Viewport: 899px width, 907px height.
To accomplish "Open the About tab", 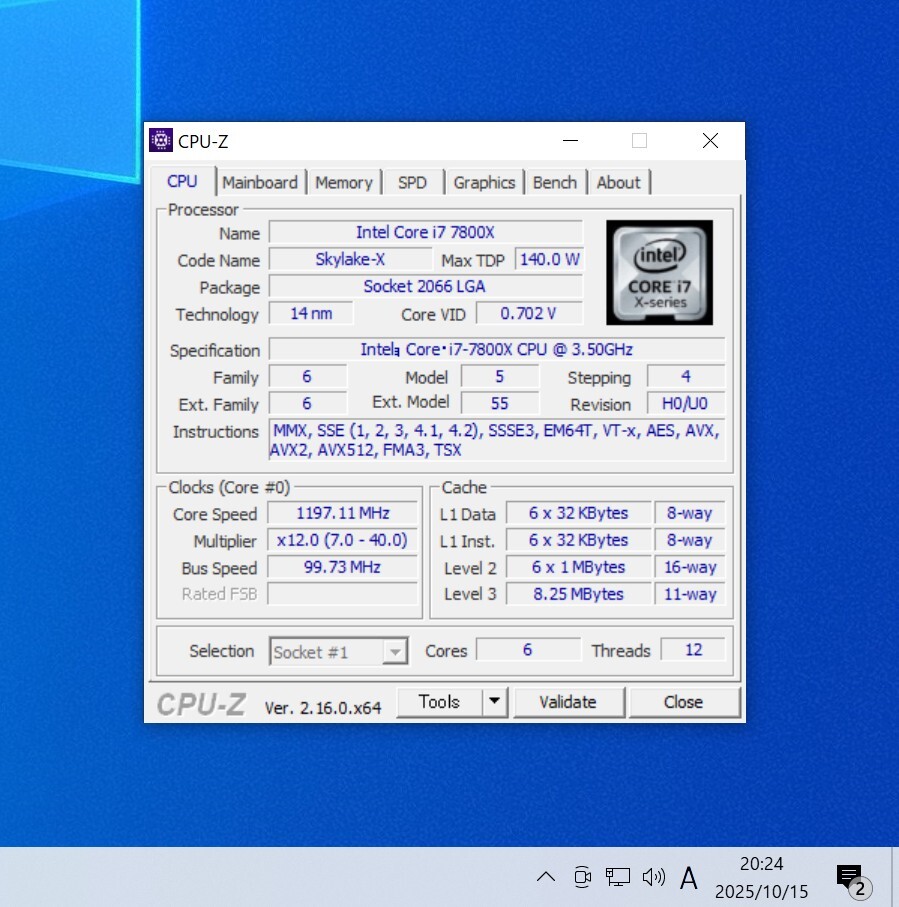I will tap(618, 183).
